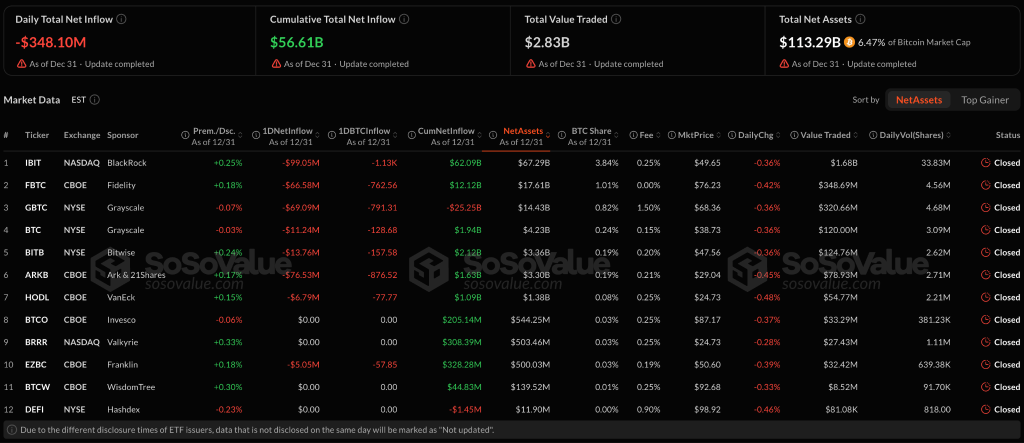Viewport: 1024px width, 443px height.
Task: Select NetAssets sort option
Action: (918, 100)
